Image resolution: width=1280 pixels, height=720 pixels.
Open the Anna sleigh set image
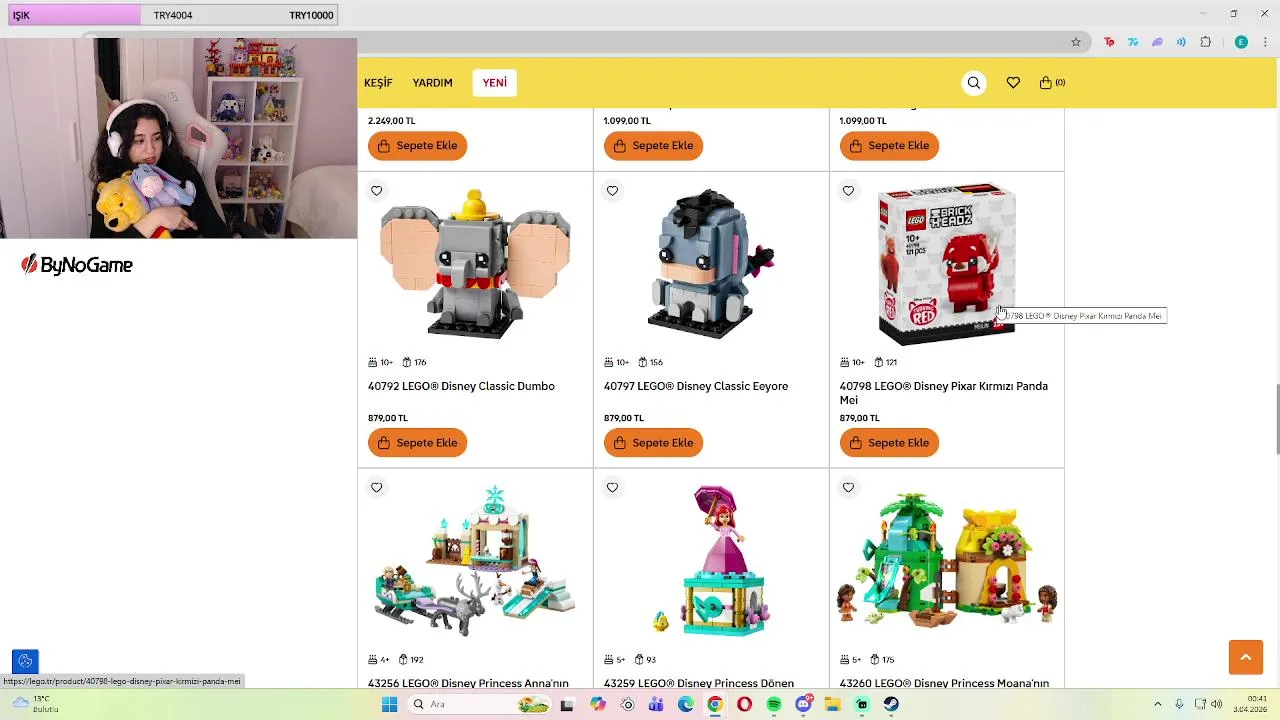click(475, 560)
